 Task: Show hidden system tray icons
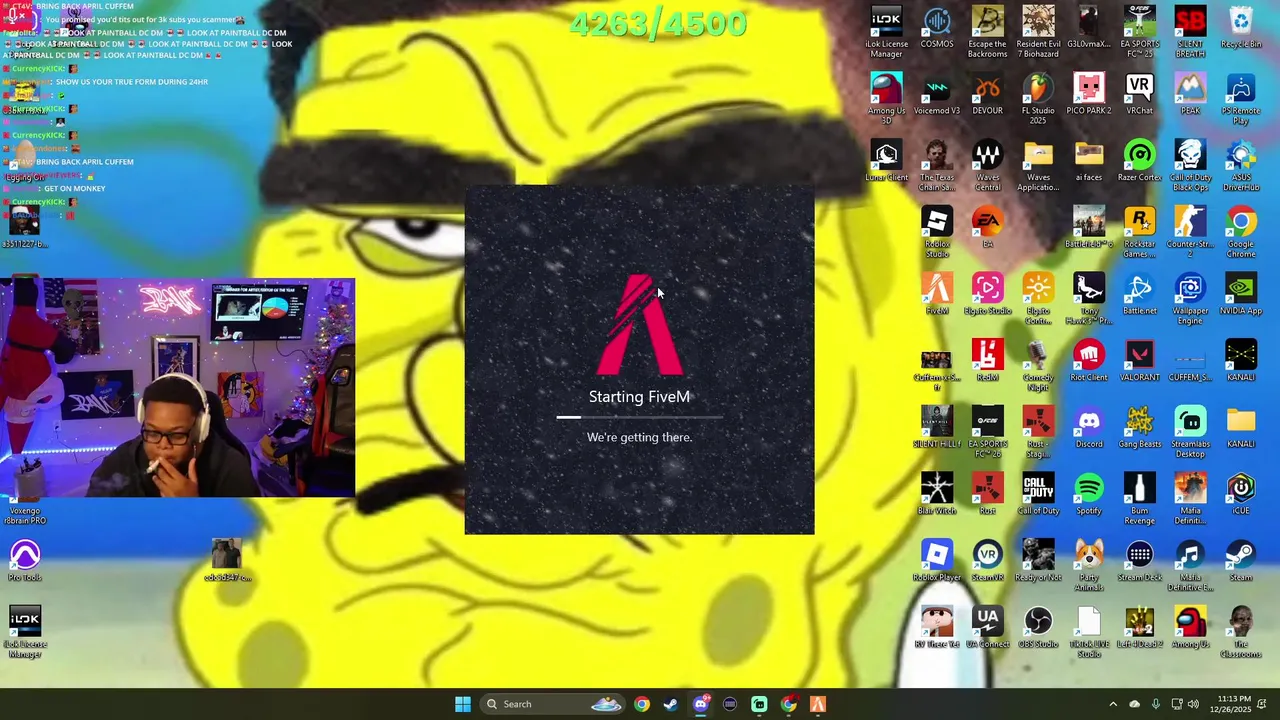pos(1113,704)
